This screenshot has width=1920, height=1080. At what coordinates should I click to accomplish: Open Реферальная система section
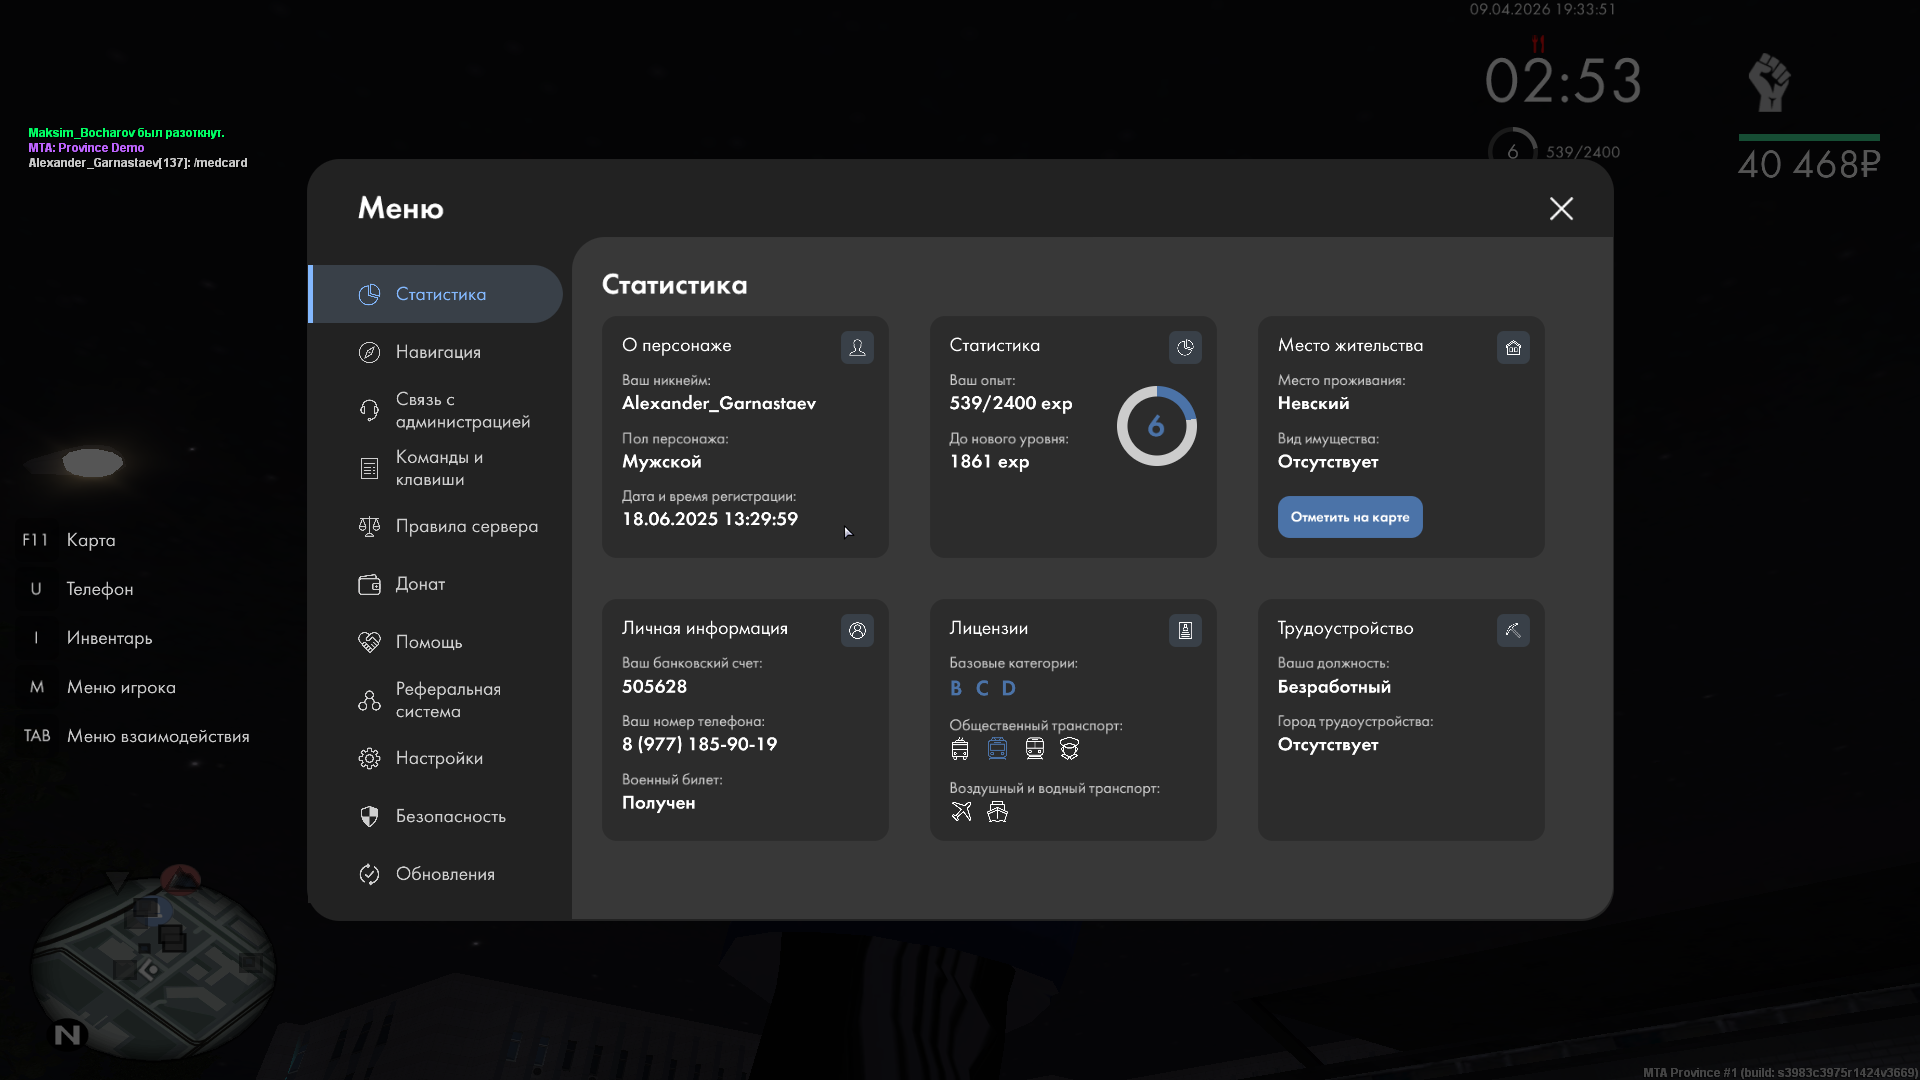click(x=447, y=700)
